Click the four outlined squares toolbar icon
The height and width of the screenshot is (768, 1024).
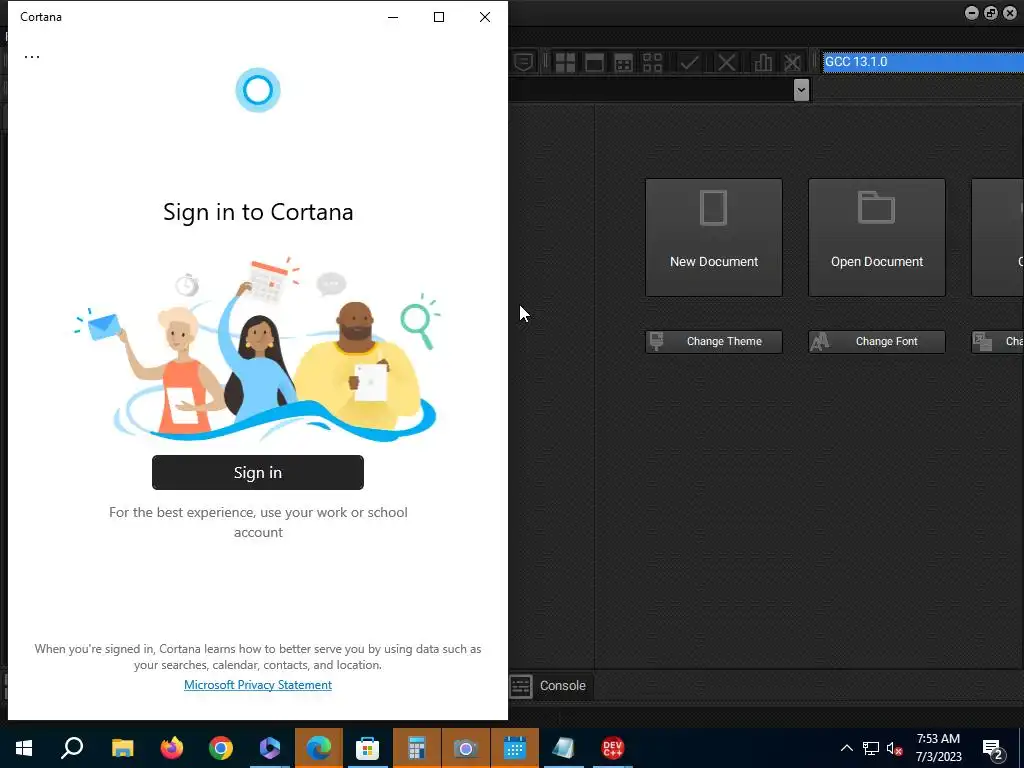[x=652, y=63]
